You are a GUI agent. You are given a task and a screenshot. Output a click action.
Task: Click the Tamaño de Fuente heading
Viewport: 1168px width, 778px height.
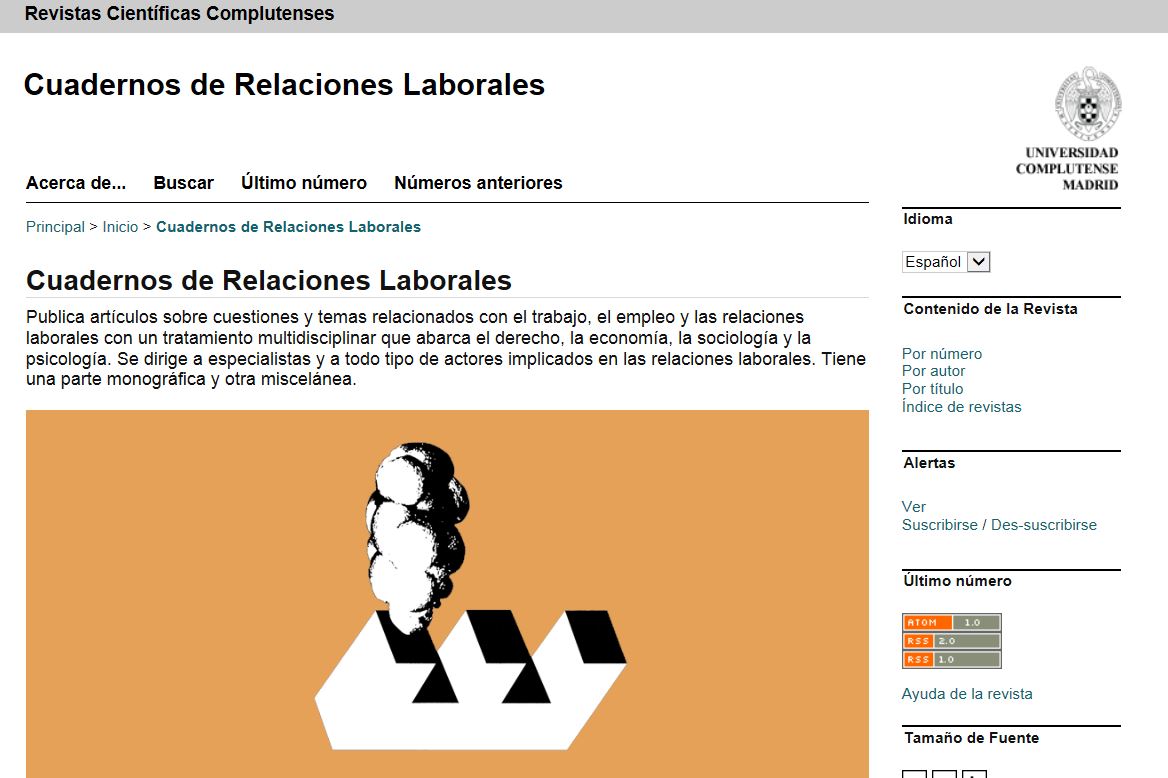click(x=971, y=738)
